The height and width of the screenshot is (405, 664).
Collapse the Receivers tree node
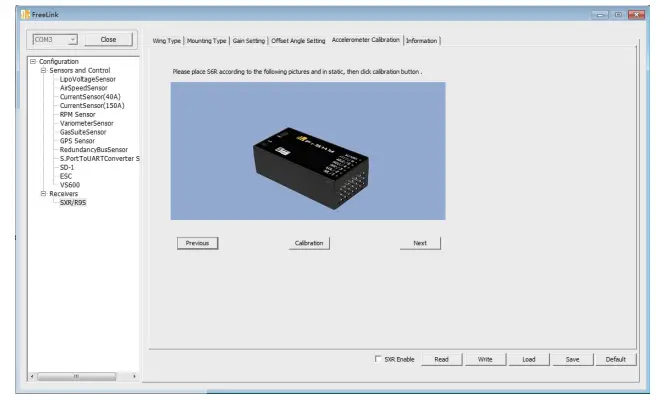43,194
